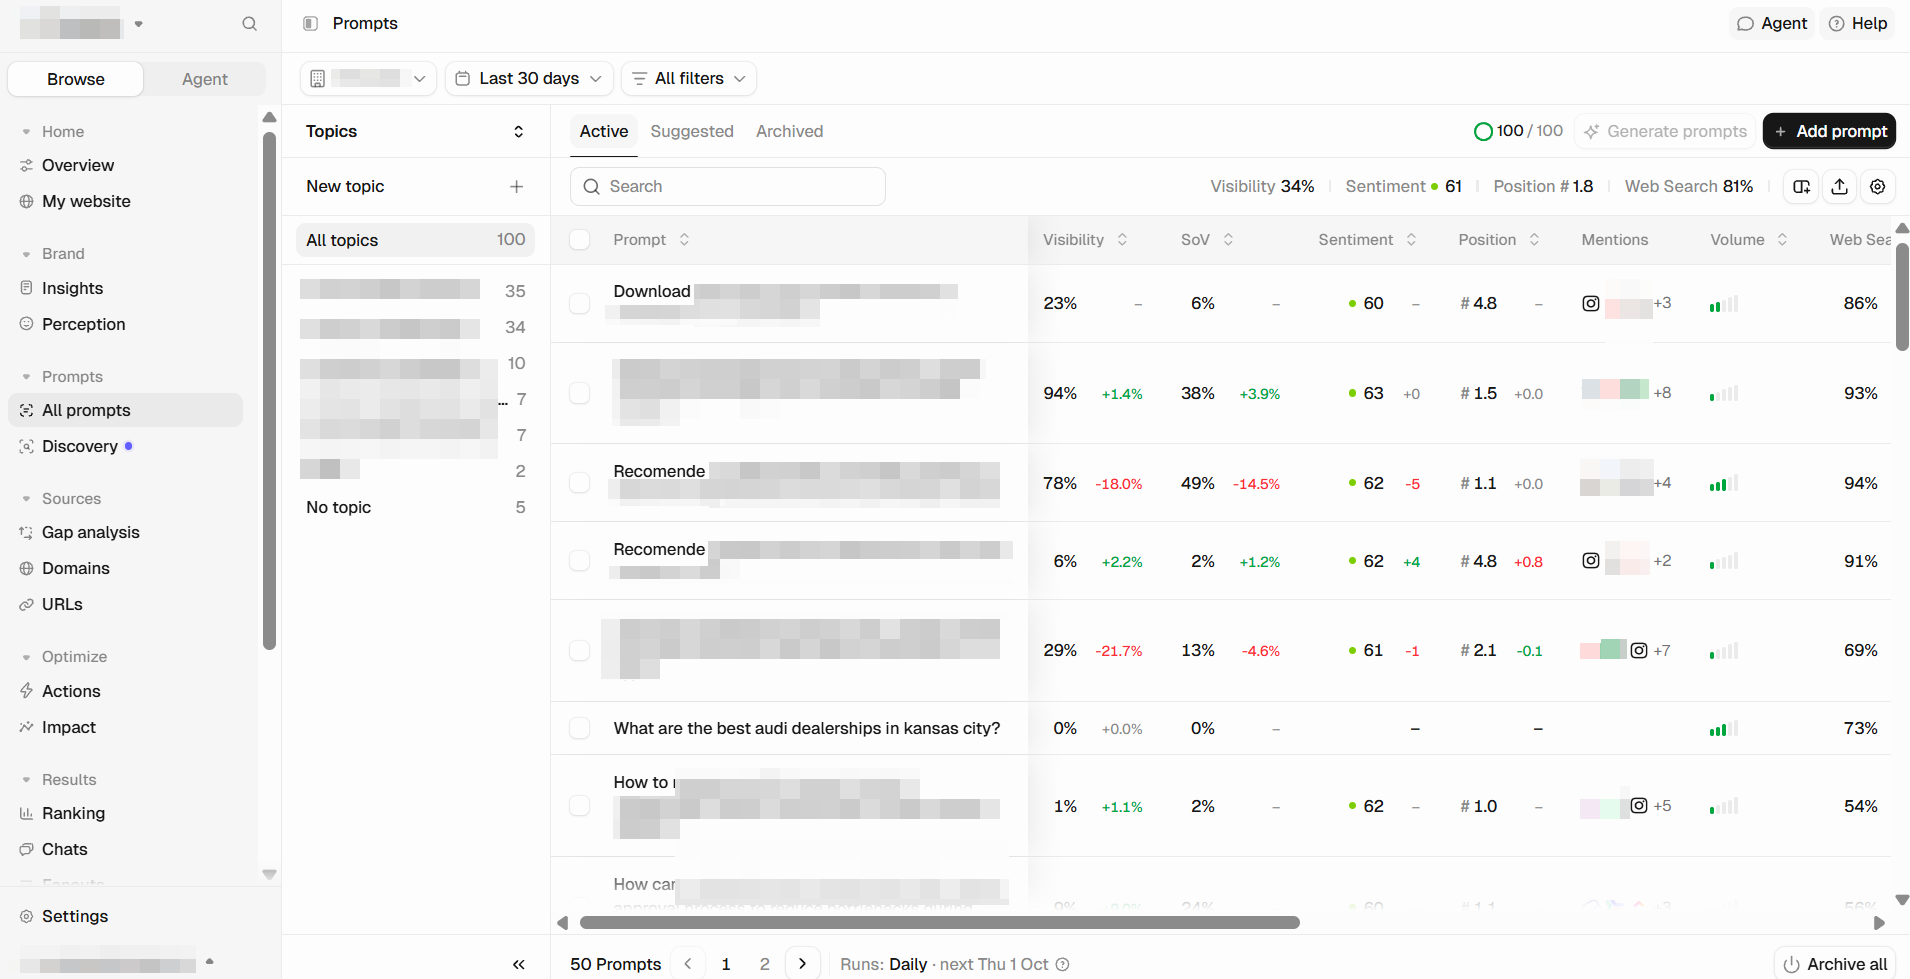Open the All filters dropdown
Viewport: 1910px width, 979px height.
[689, 78]
